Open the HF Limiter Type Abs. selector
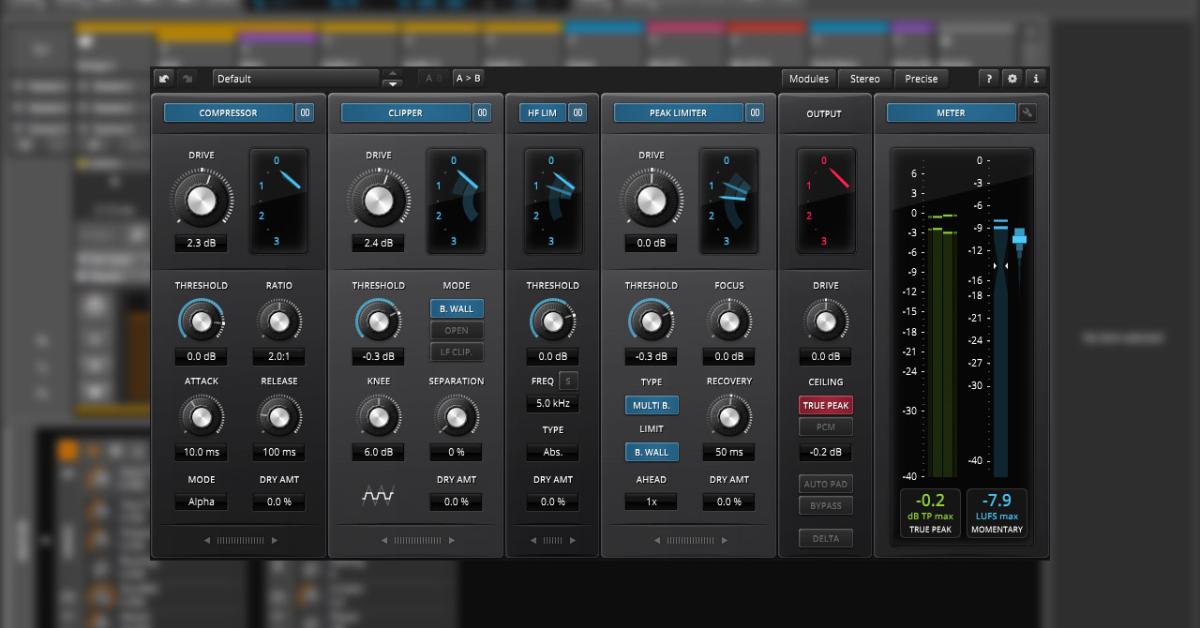The image size is (1200, 628). pos(553,452)
